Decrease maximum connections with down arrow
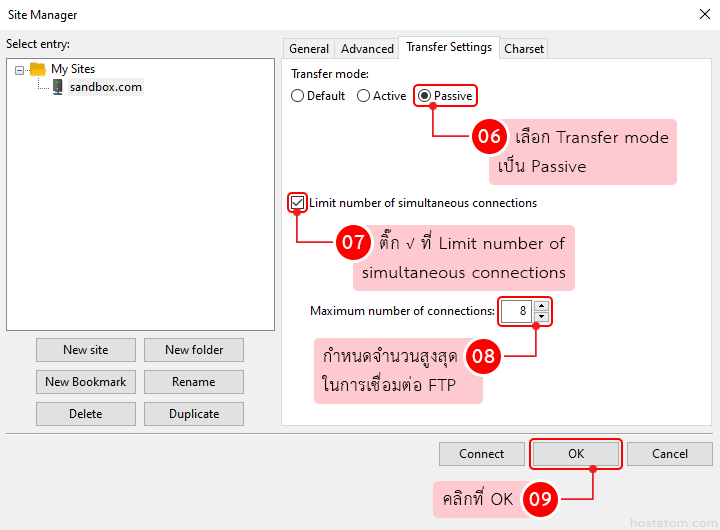Screen dimensions: 720x530 (541, 317)
